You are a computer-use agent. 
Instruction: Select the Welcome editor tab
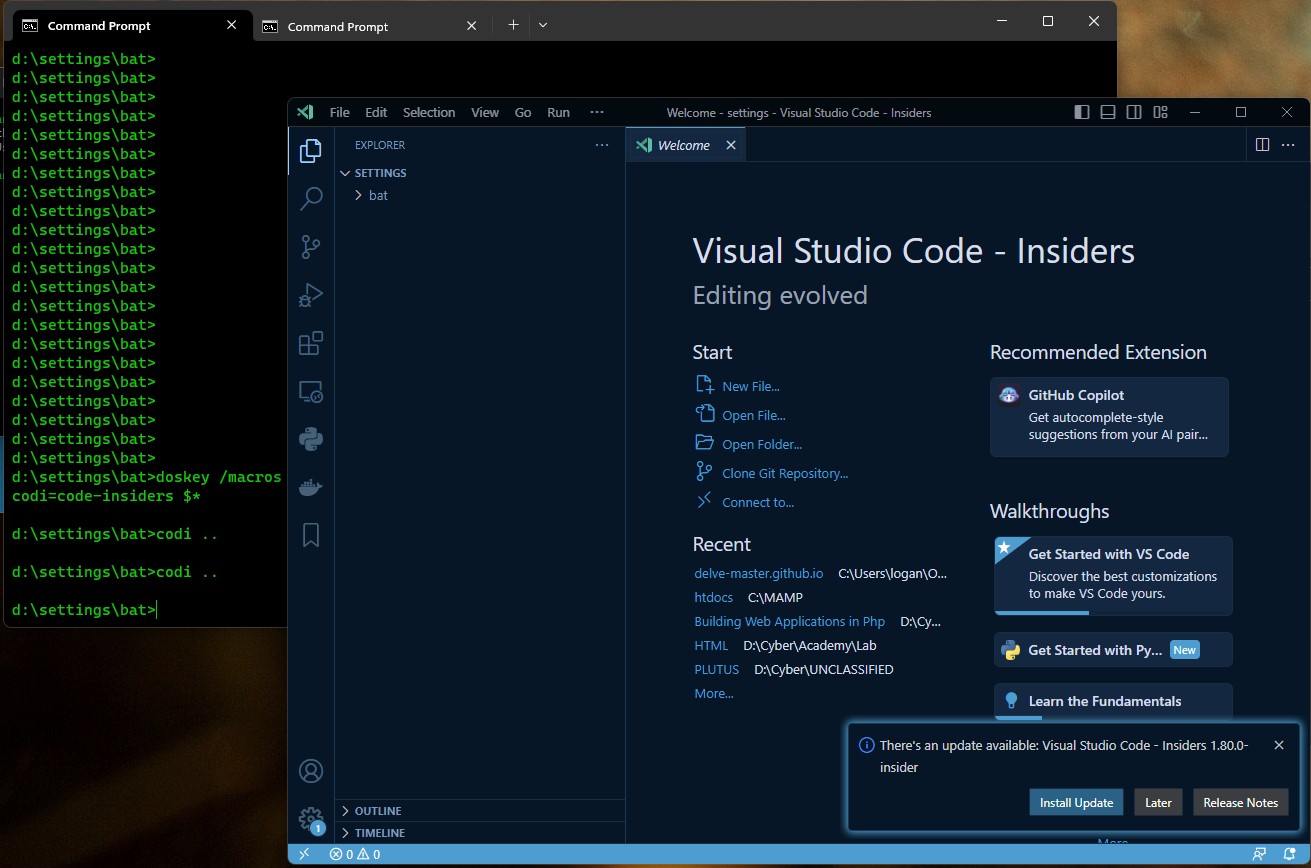[x=686, y=145]
